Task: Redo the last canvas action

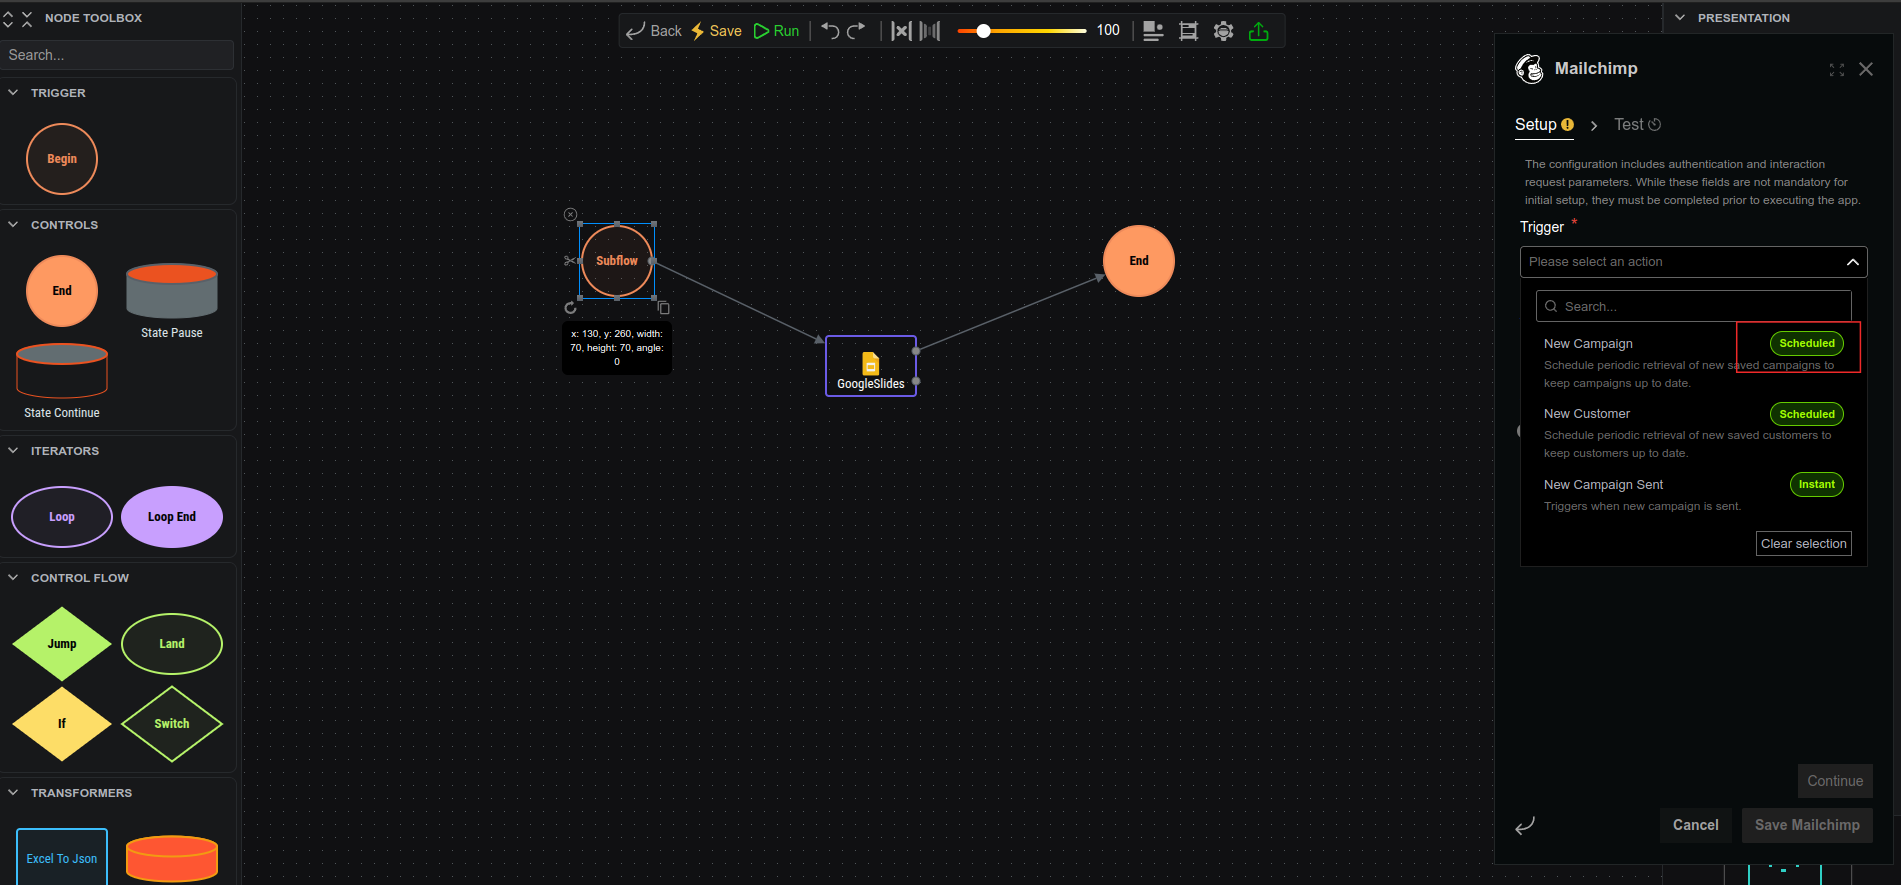Action: [856, 31]
